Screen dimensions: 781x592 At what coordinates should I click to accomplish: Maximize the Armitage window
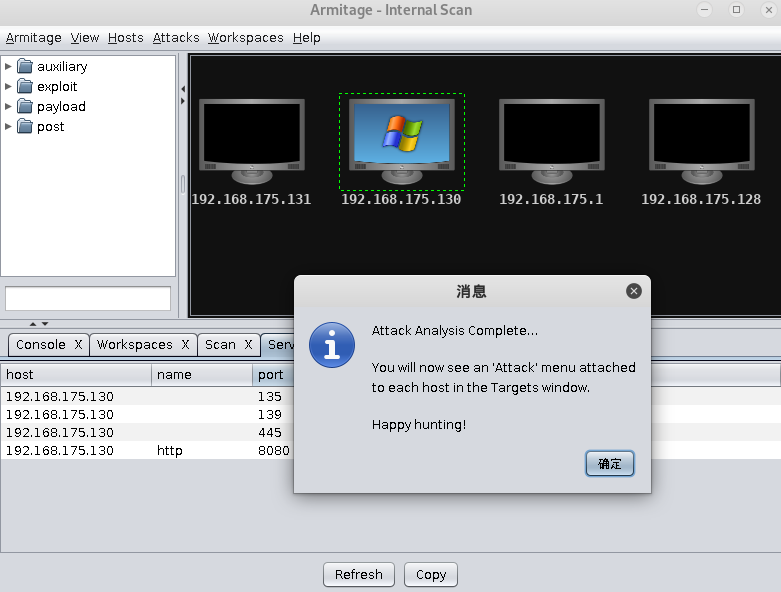coord(736,9)
